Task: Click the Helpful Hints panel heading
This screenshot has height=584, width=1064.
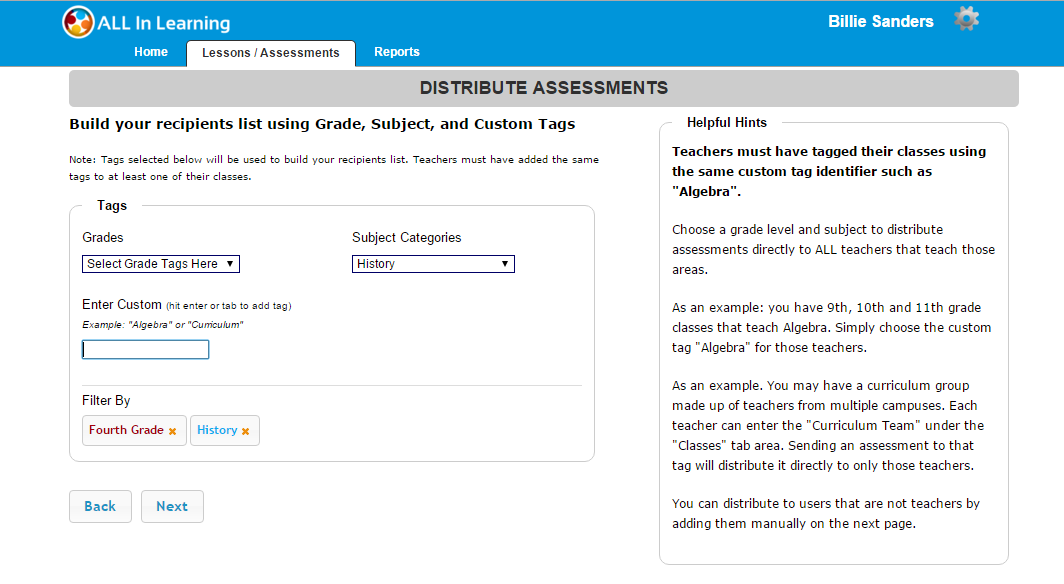Action: 727,123
